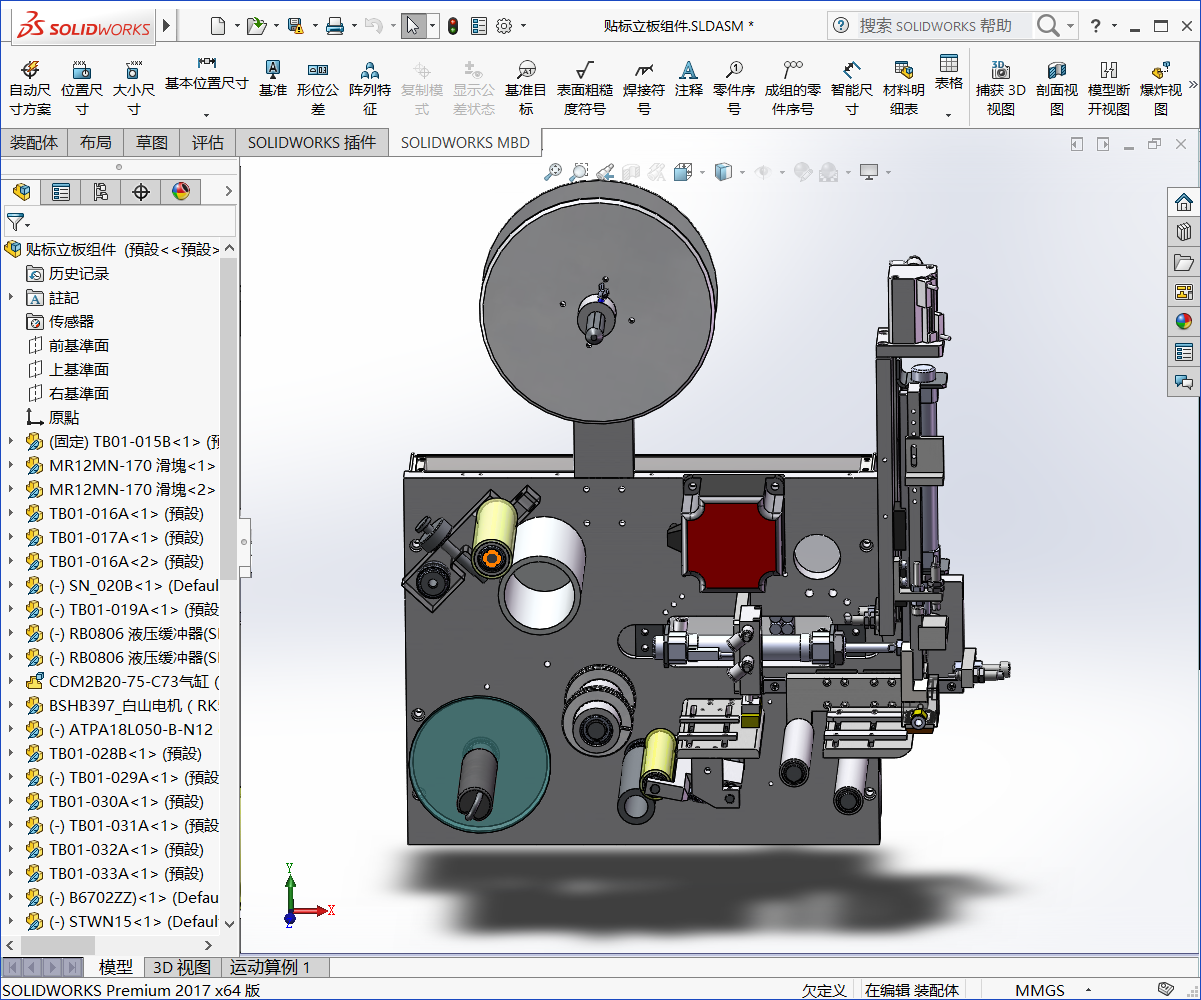
Task: Expand the 註記 annotations tree node
Action: (x=11, y=297)
